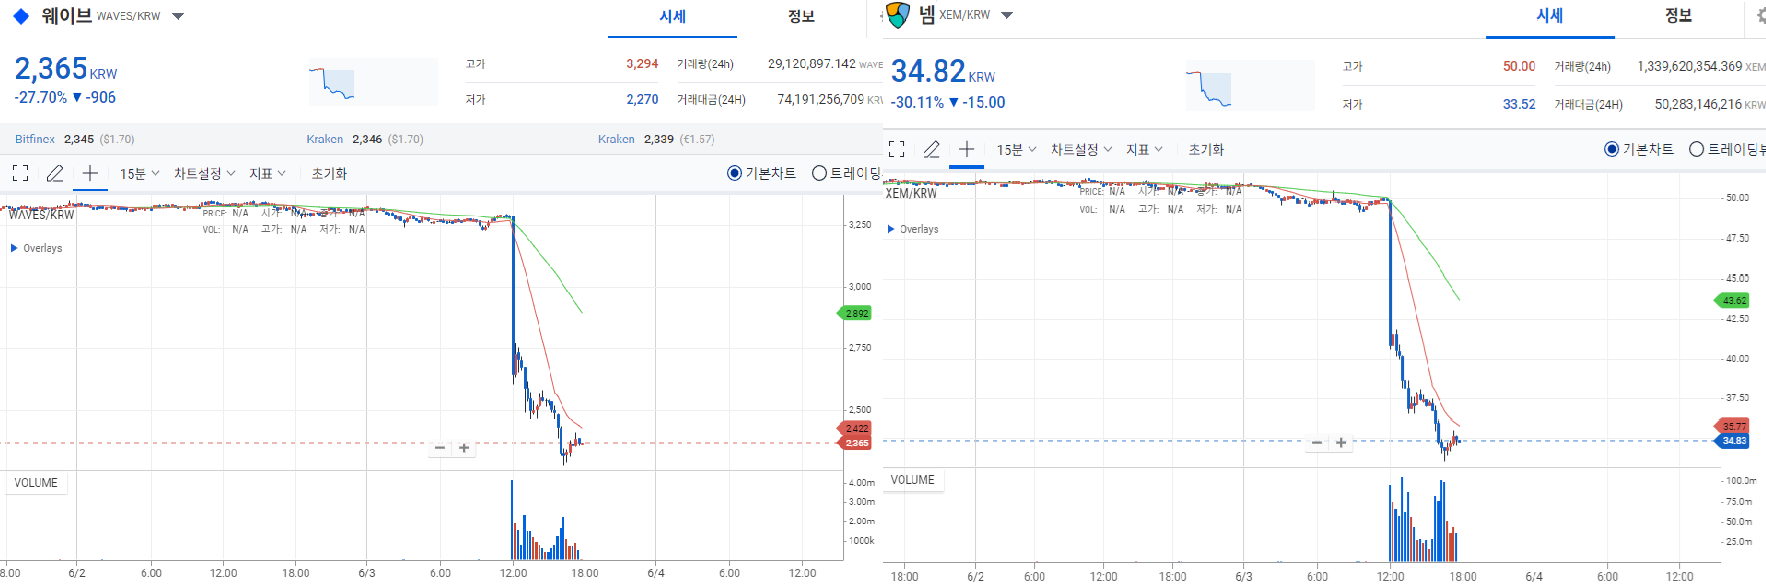This screenshot has height=584, width=1766.
Task: Click the -30.11% change value
Action: 917,103
